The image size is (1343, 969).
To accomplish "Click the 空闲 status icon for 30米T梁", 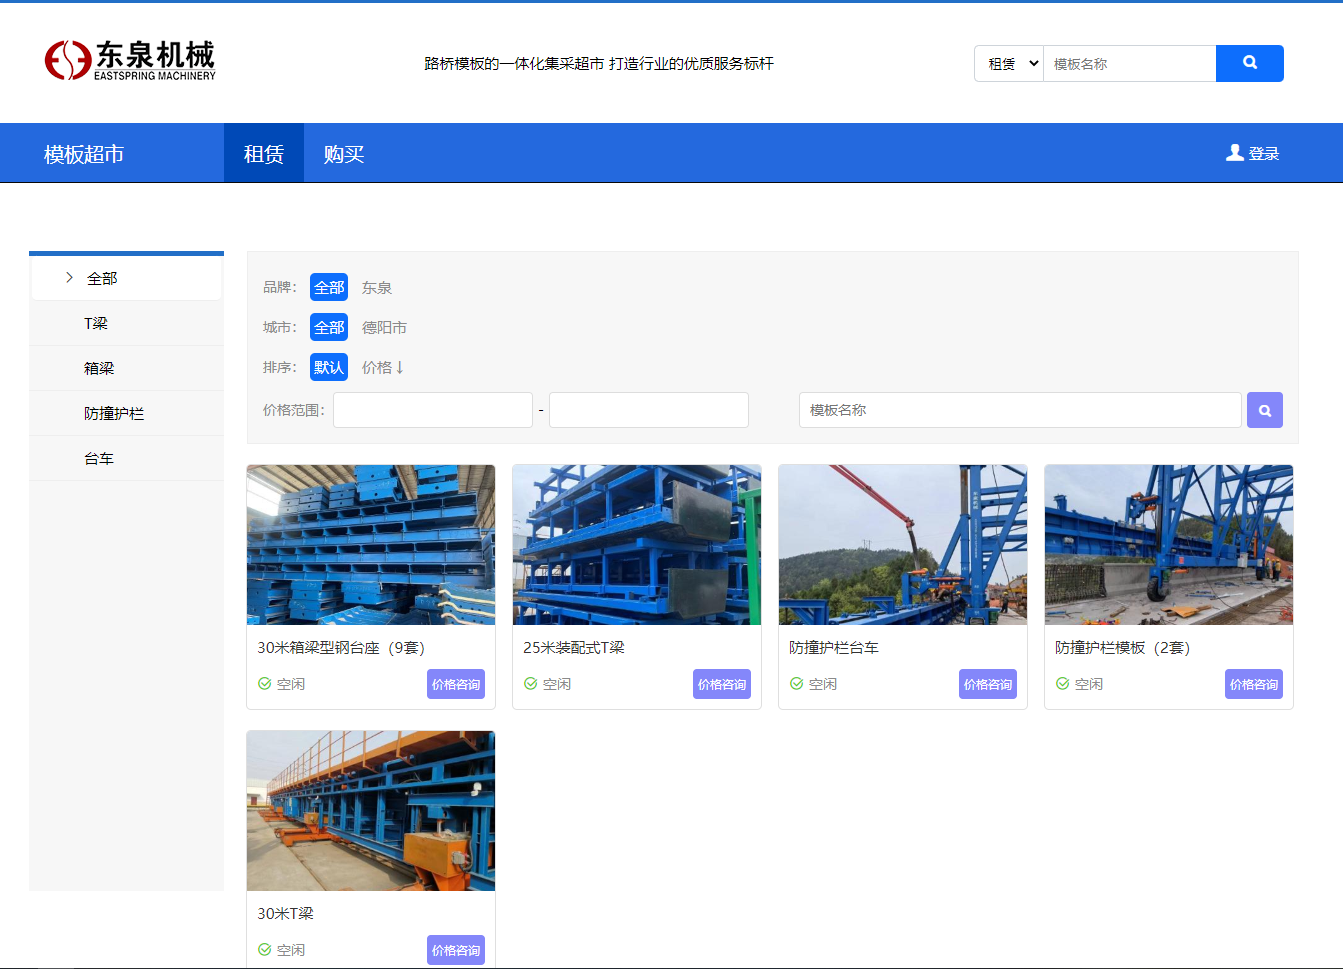I will click(x=265, y=950).
